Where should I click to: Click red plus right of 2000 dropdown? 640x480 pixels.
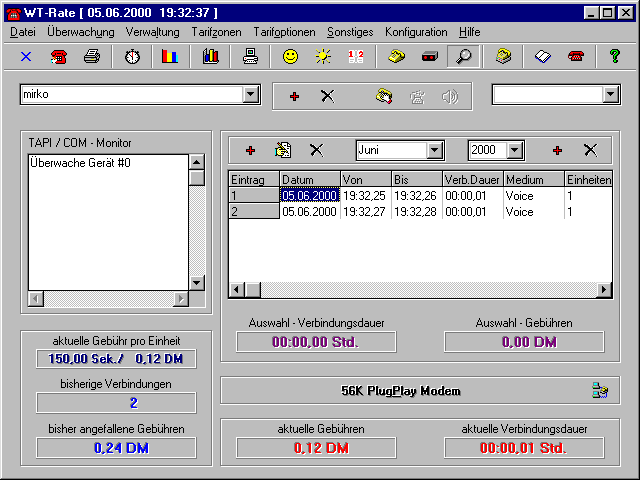[558, 150]
